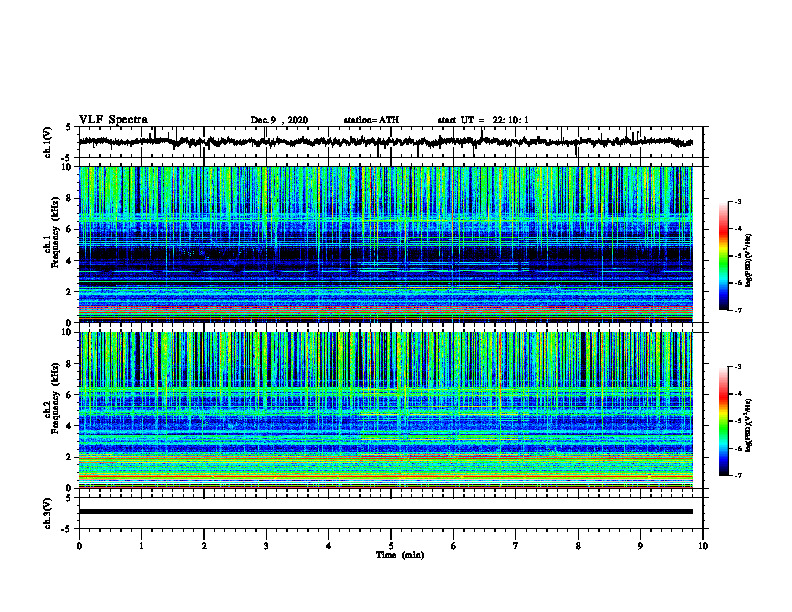Click the ch.2 color bar "-7" label
The height and width of the screenshot is (612, 792).
point(738,475)
